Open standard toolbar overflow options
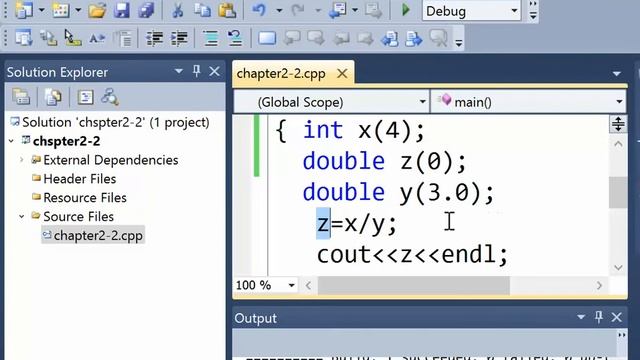The image size is (640, 360). pyautogui.click(x=533, y=11)
